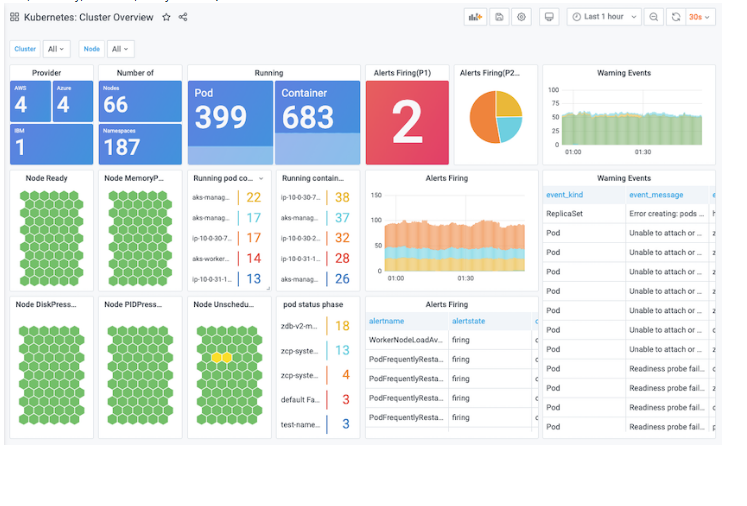This screenshot has width=747, height=506.
Task: Open the Node DiskPress... panel title
Action: pyautogui.click(x=46, y=304)
